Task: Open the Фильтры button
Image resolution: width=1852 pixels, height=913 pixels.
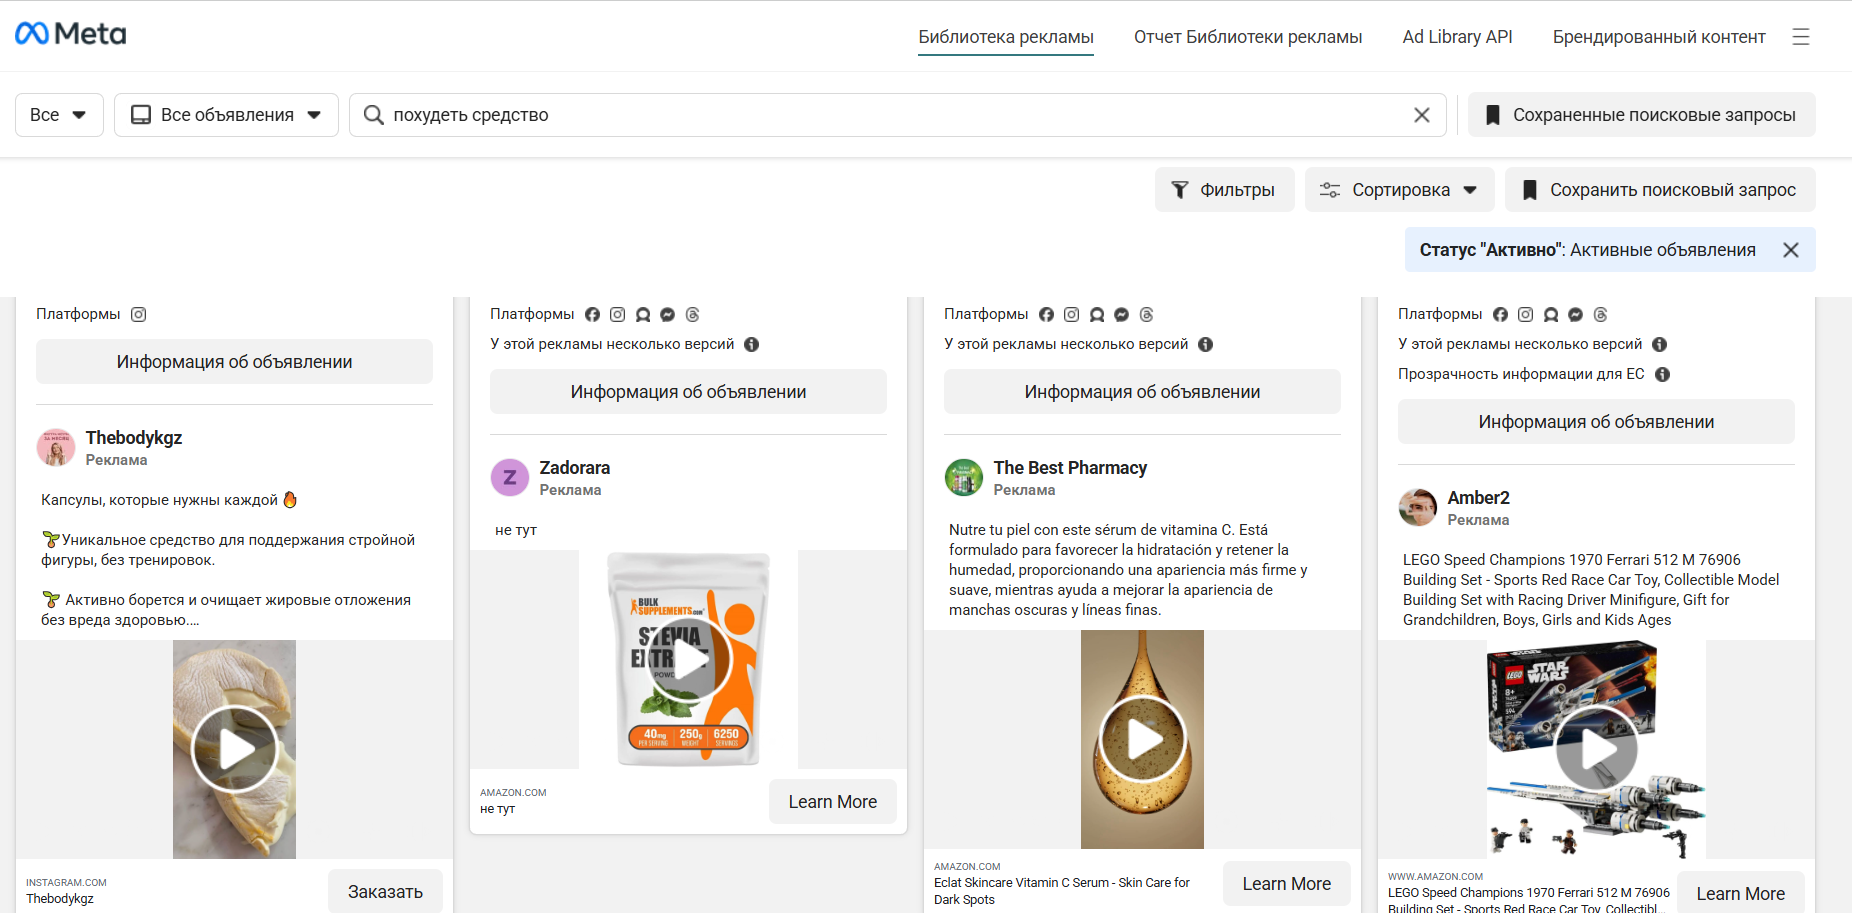Action: click(x=1224, y=190)
